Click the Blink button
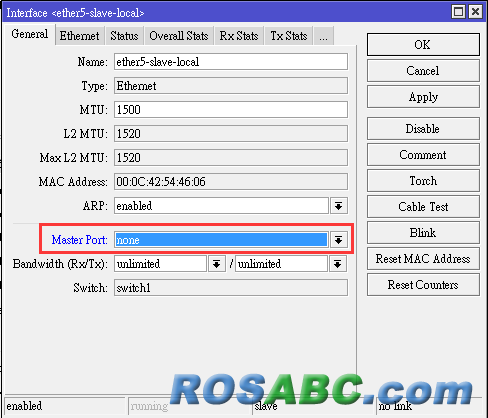Image resolution: width=488 pixels, height=418 pixels. pos(423,233)
